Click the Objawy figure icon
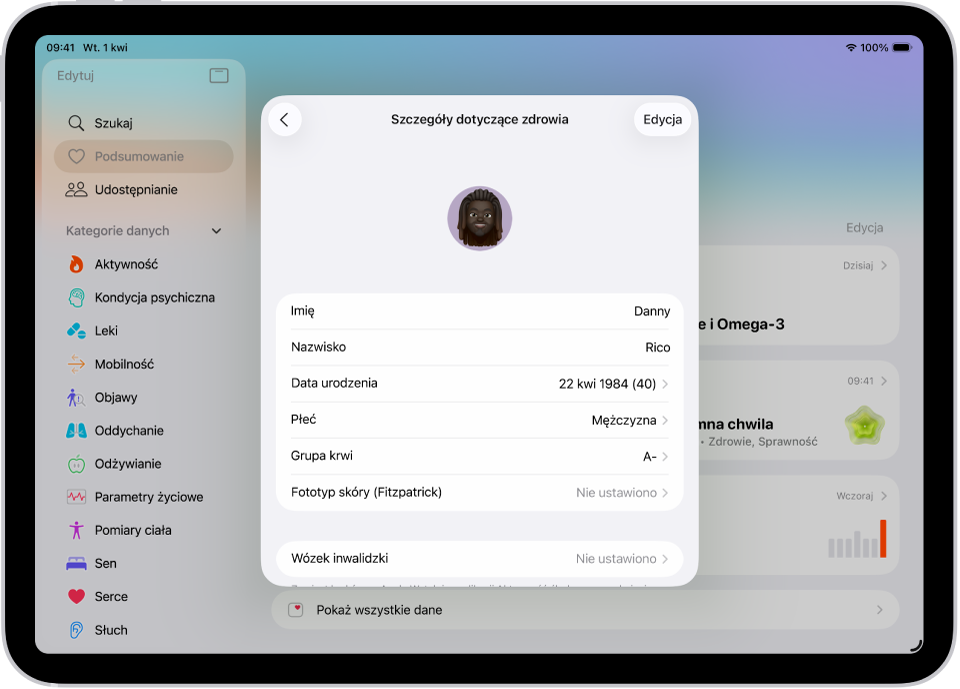Screen dimensions: 960x689 coord(76,397)
